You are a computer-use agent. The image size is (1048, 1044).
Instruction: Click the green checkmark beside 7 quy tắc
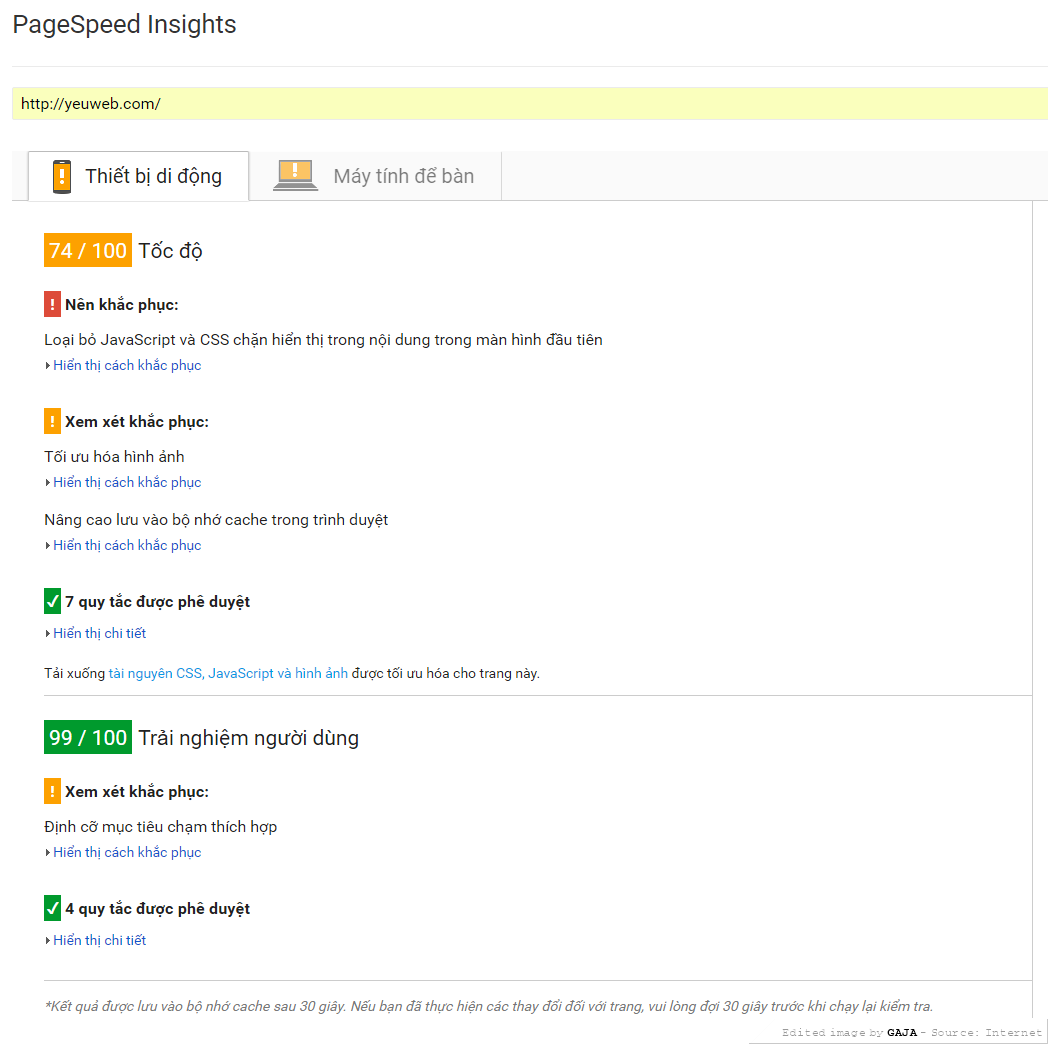click(x=52, y=601)
